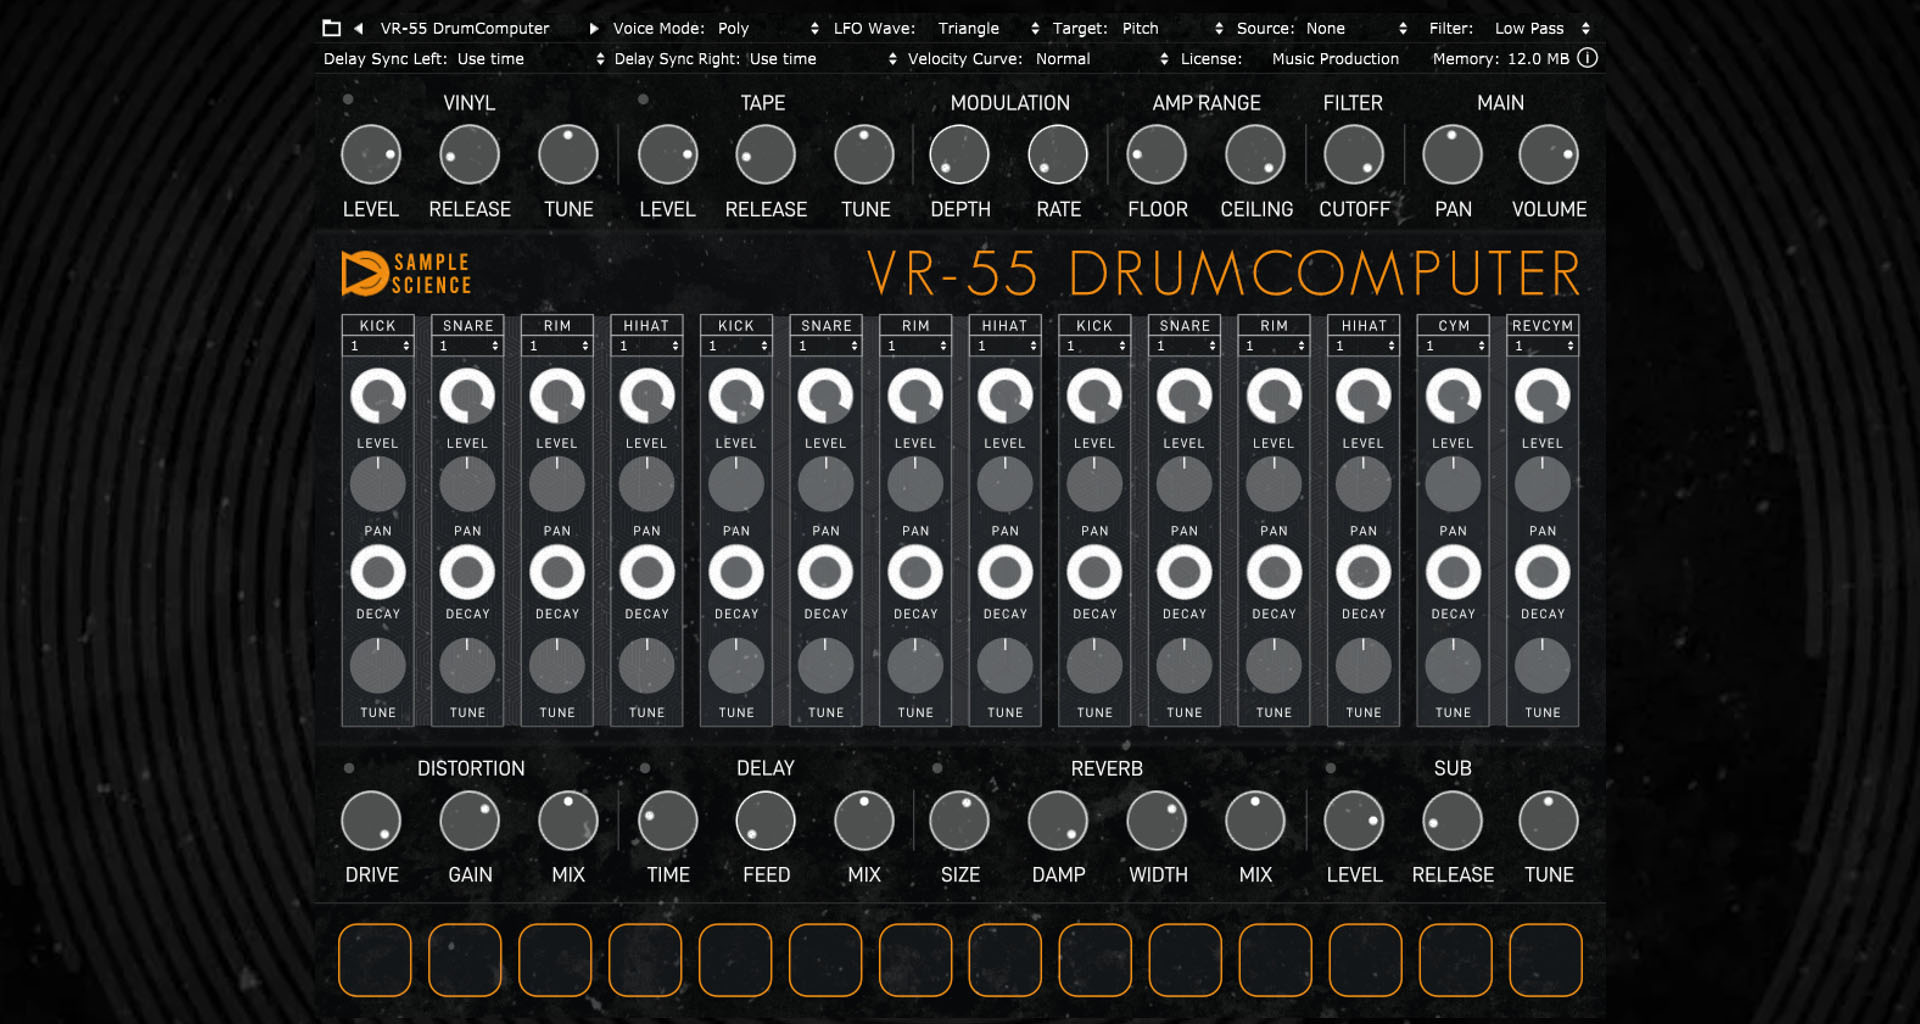The width and height of the screenshot is (1920, 1024).
Task: Click the Distortion DRIVE knob
Action: [x=371, y=821]
